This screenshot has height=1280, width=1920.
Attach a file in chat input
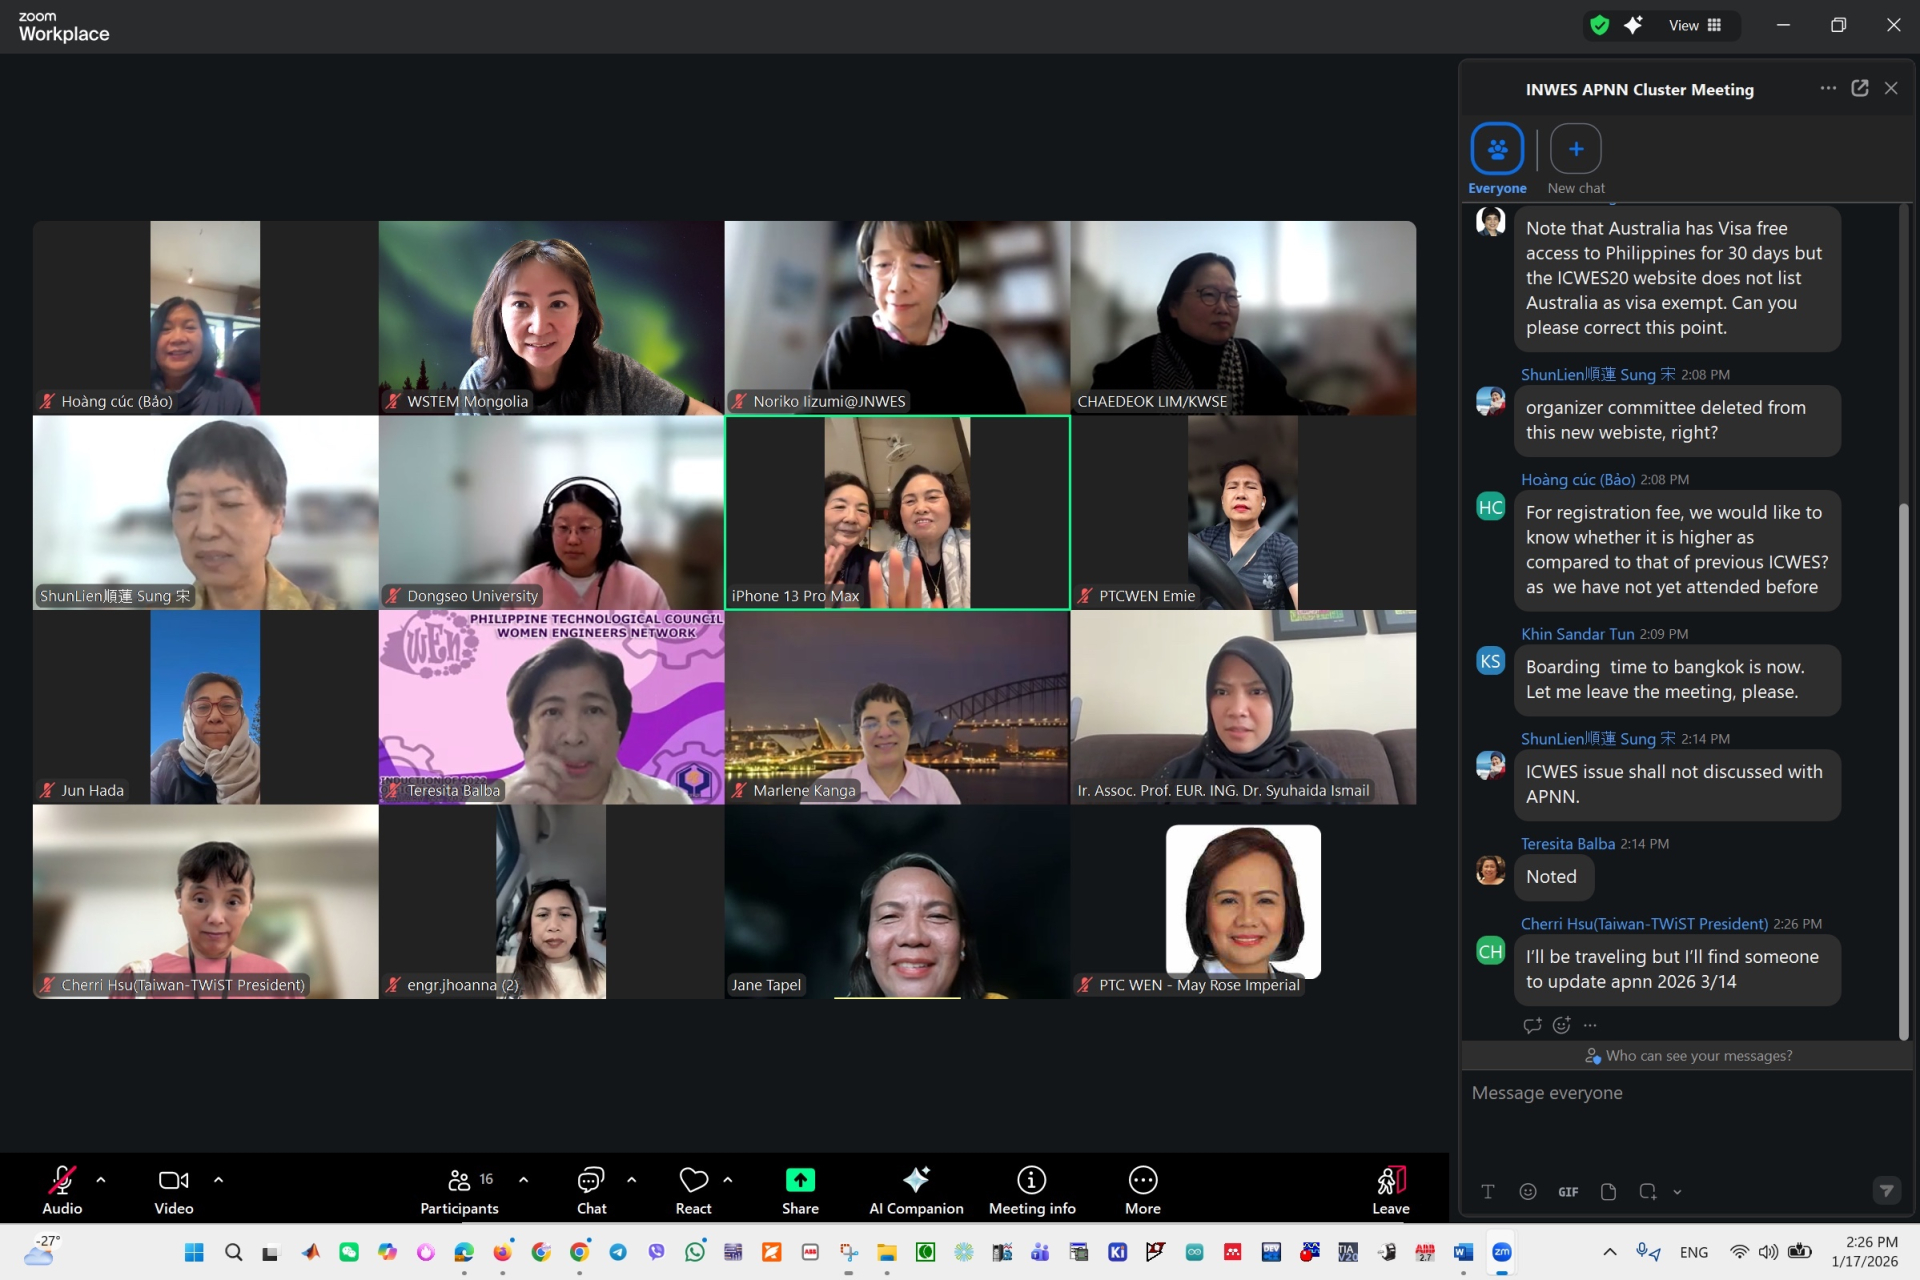[1607, 1191]
